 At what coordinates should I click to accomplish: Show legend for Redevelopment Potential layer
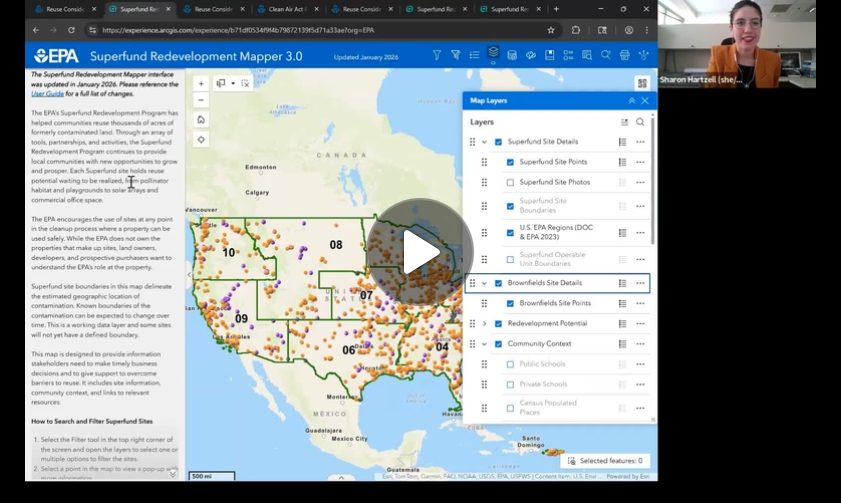click(622, 324)
